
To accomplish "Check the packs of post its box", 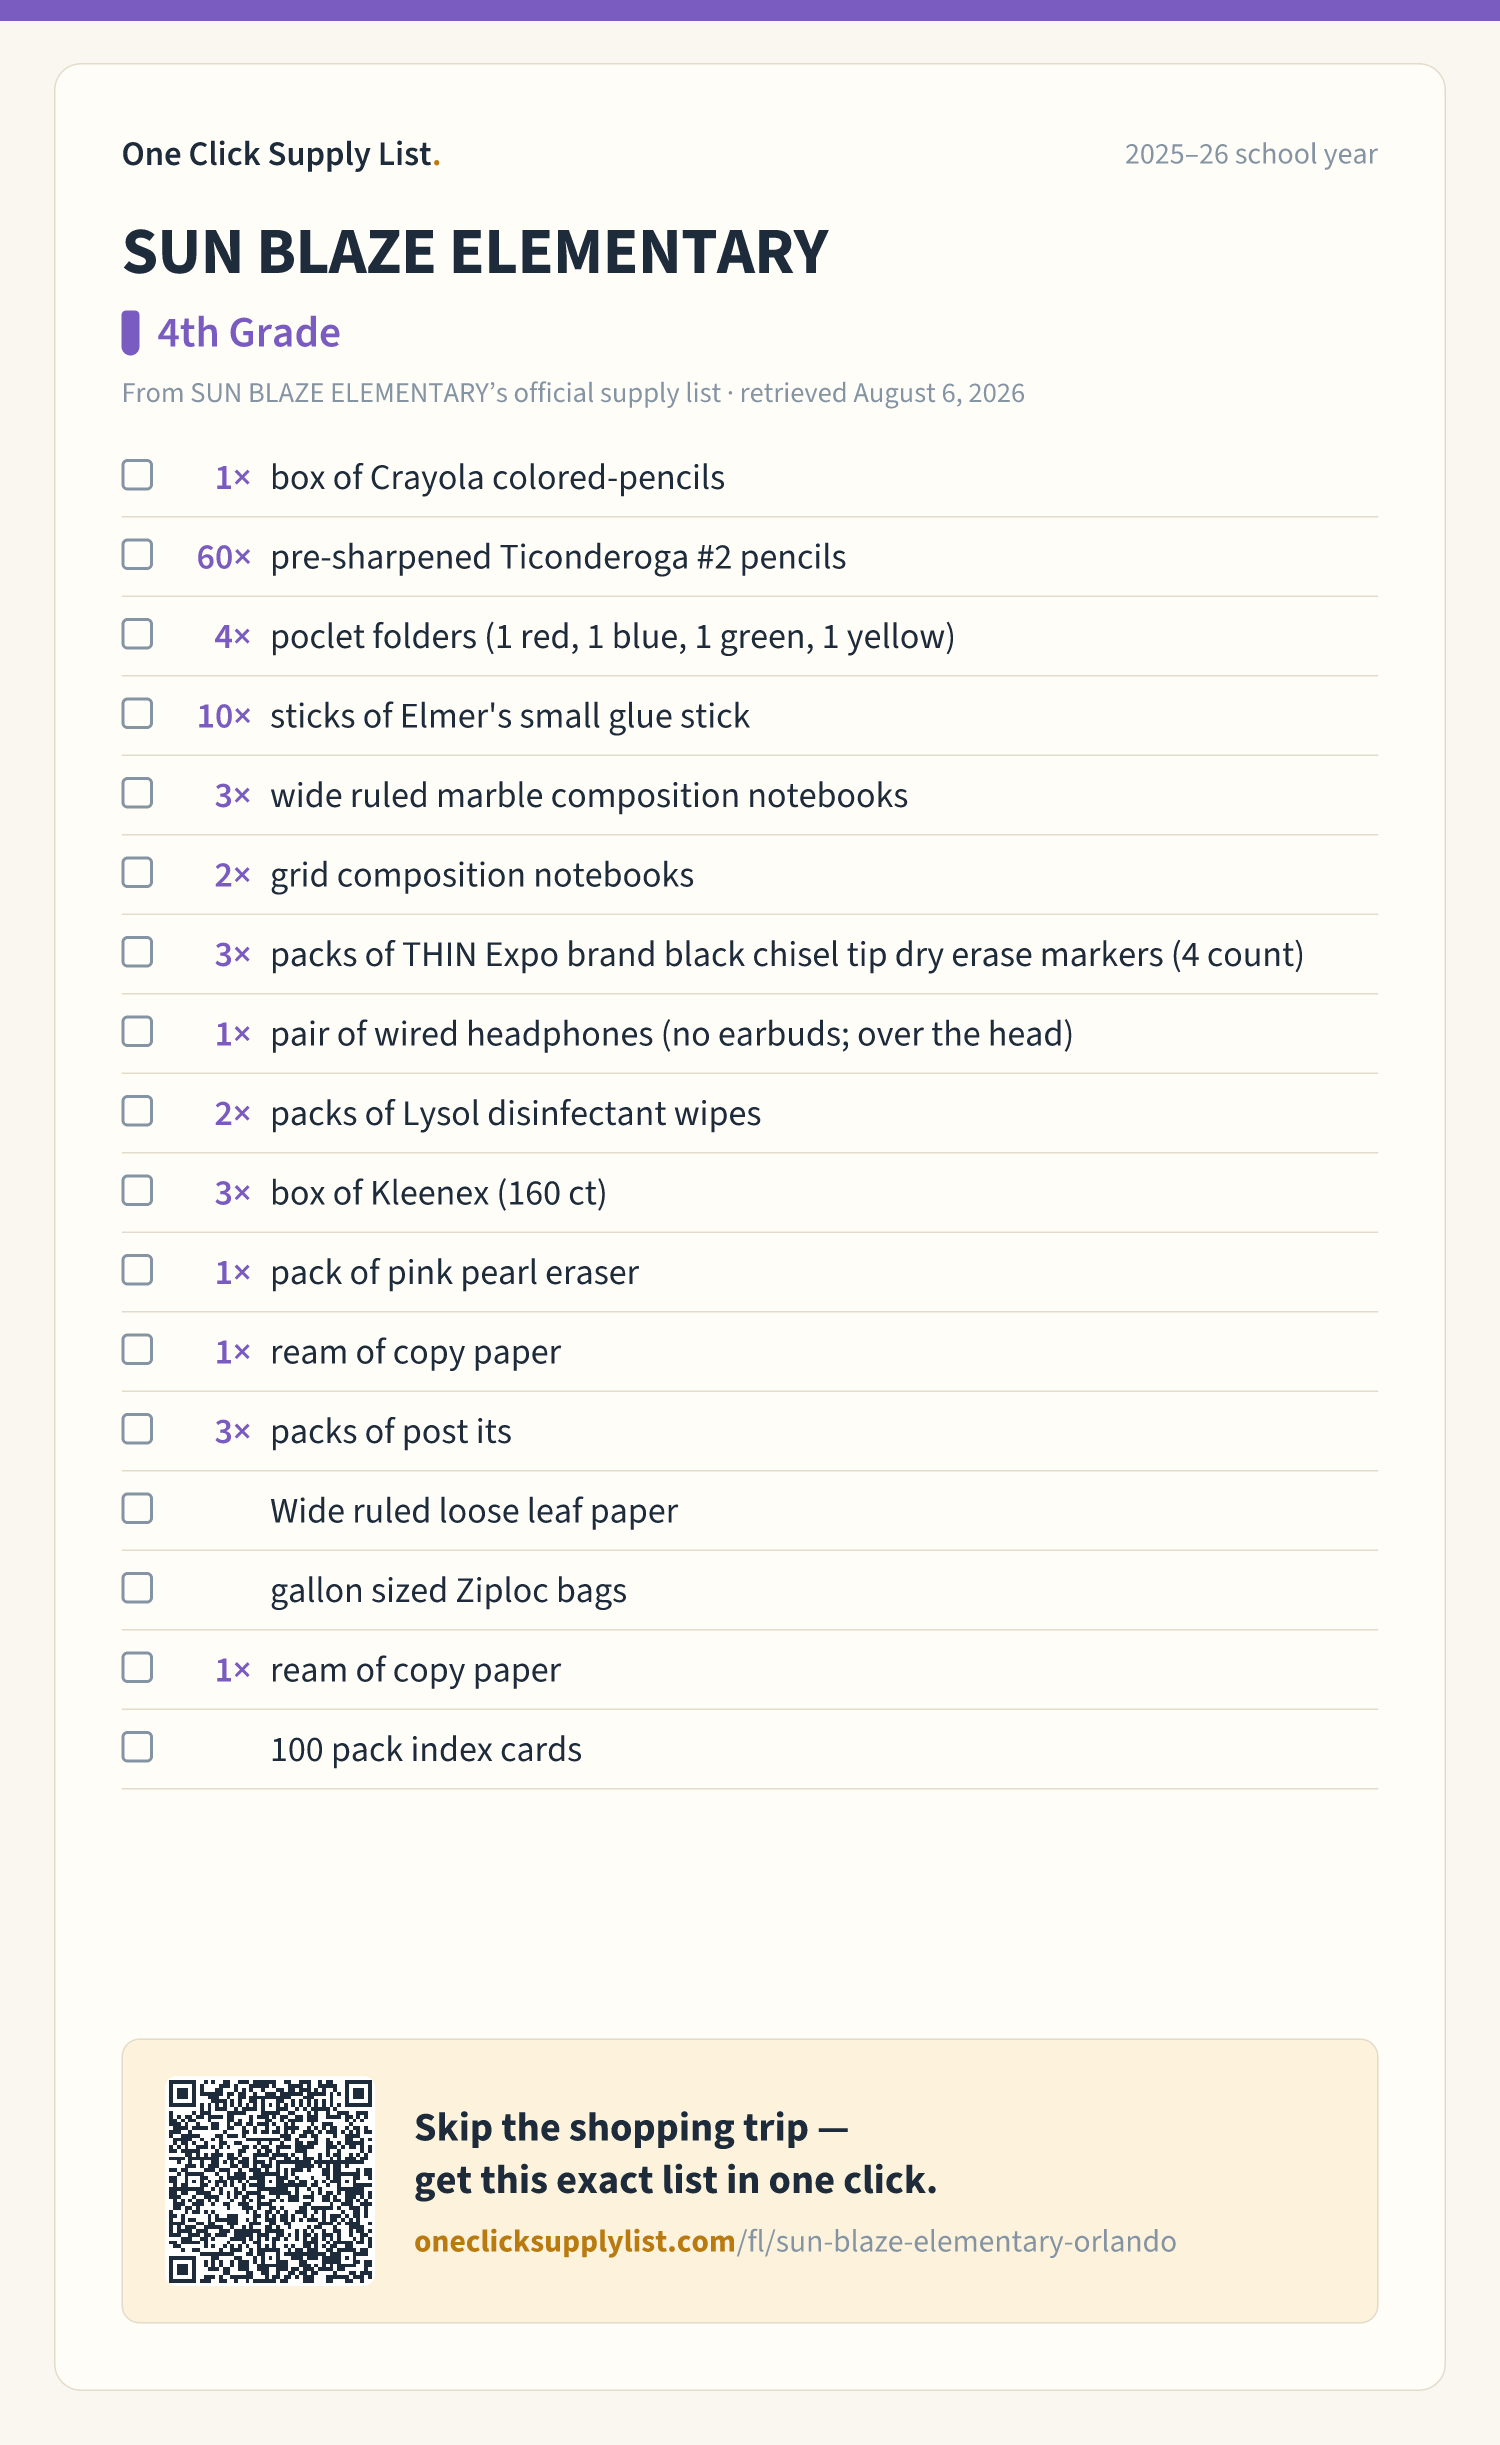I will click(x=137, y=1429).
